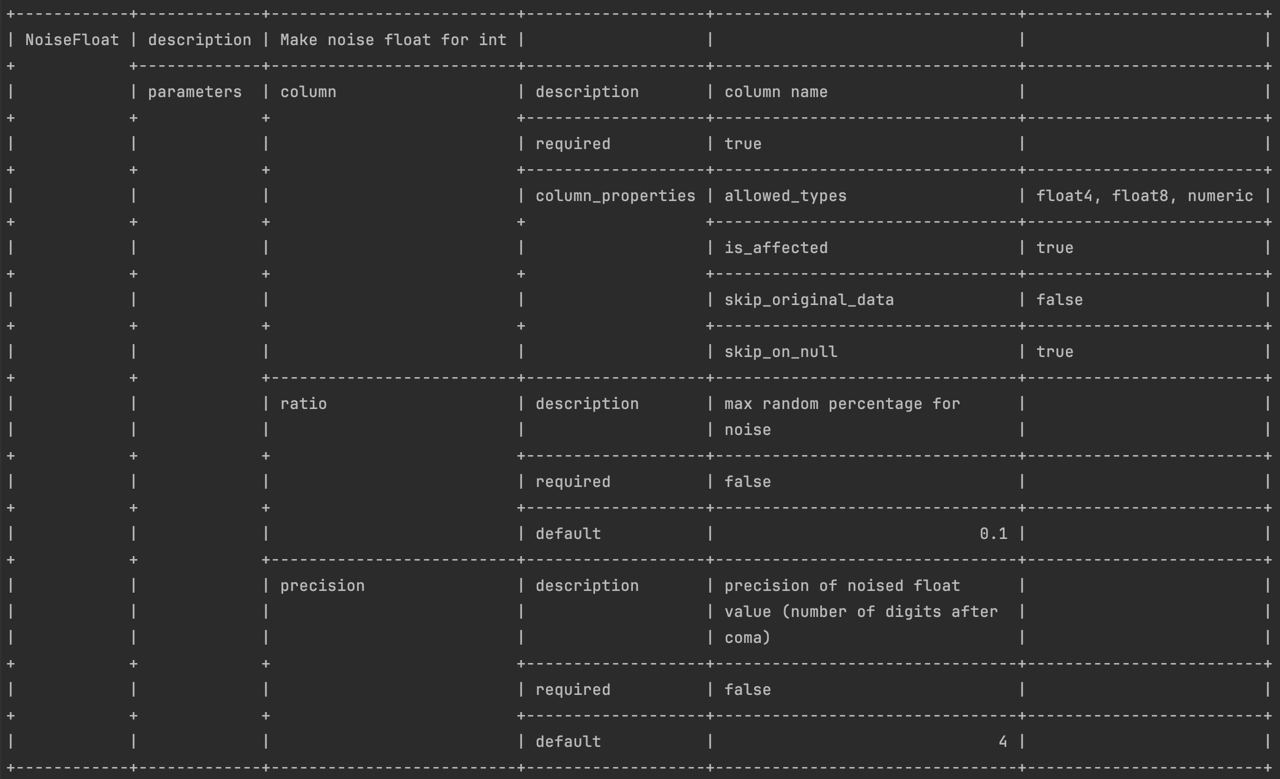The image size is (1280, 779).
Task: Click the parameters cell
Action: (195, 92)
